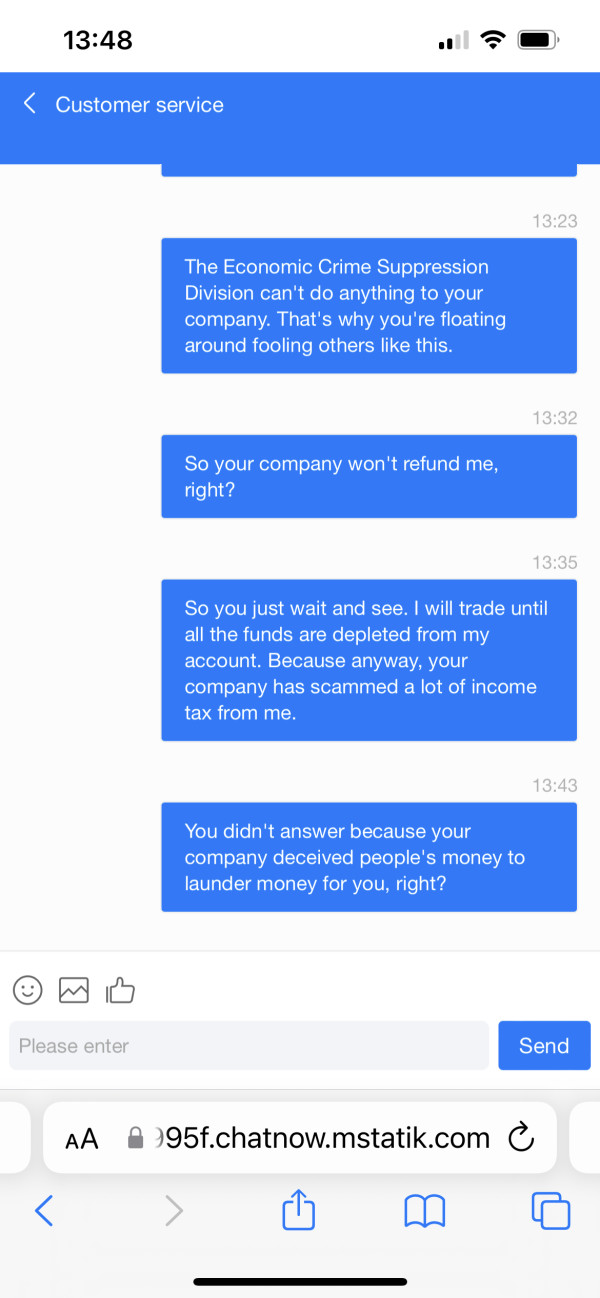Attach an image to the chat
Screen dimensions: 600x1298
coord(74,990)
